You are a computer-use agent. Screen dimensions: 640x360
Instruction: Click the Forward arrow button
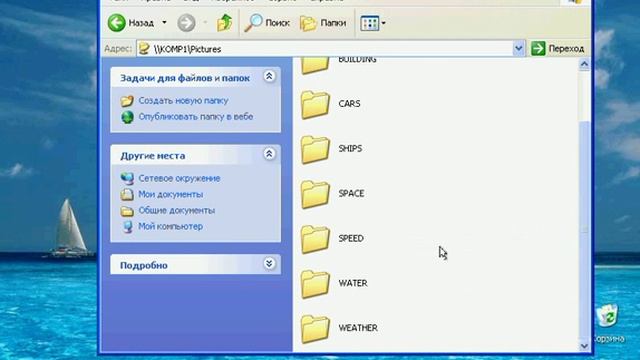(186, 23)
